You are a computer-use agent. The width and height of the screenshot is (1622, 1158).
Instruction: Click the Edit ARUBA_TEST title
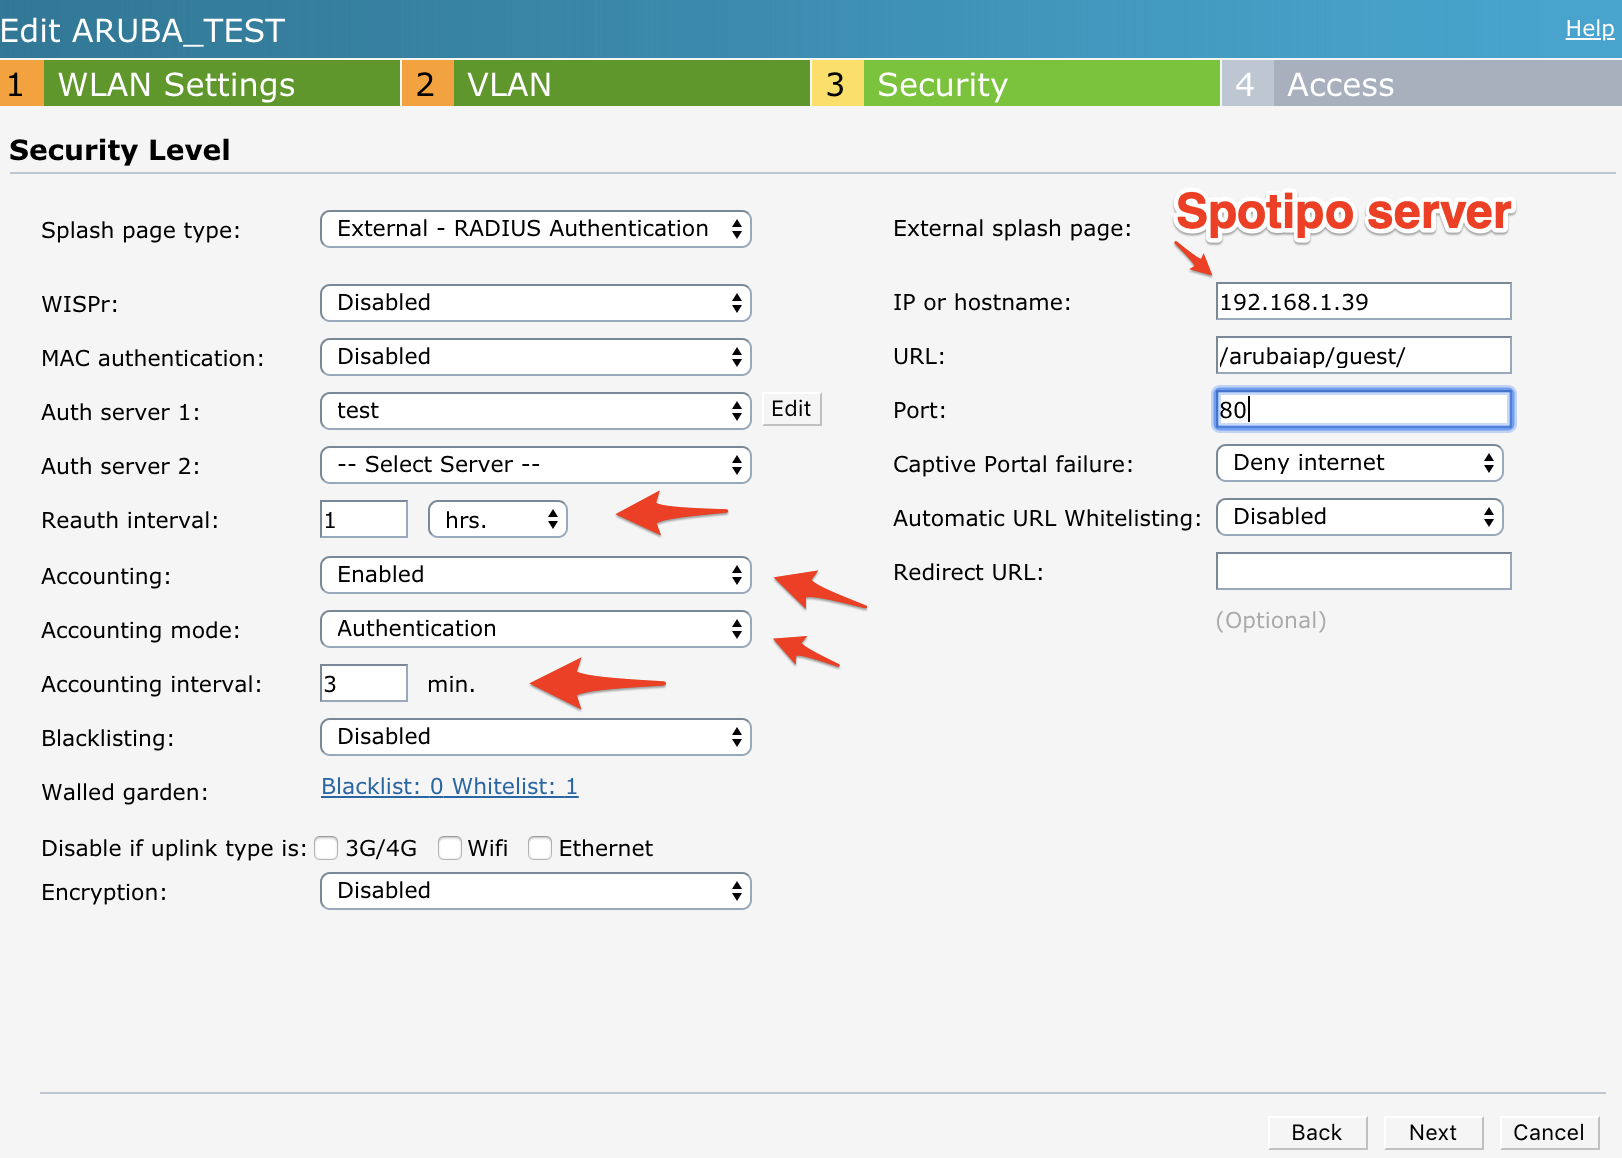[143, 30]
